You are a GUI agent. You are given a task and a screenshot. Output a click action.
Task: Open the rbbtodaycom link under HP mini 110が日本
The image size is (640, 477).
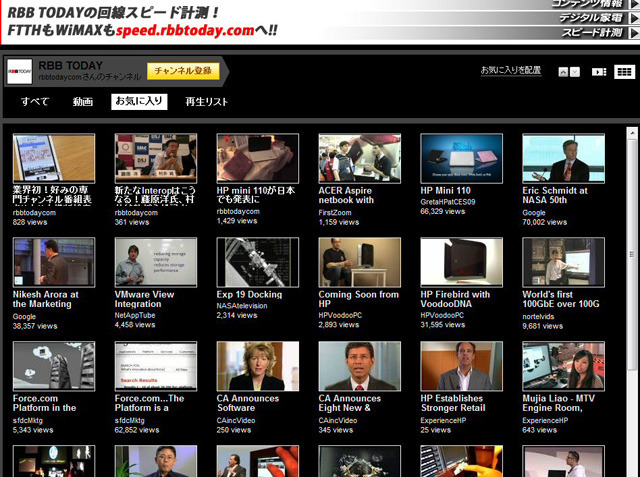[x=238, y=211]
